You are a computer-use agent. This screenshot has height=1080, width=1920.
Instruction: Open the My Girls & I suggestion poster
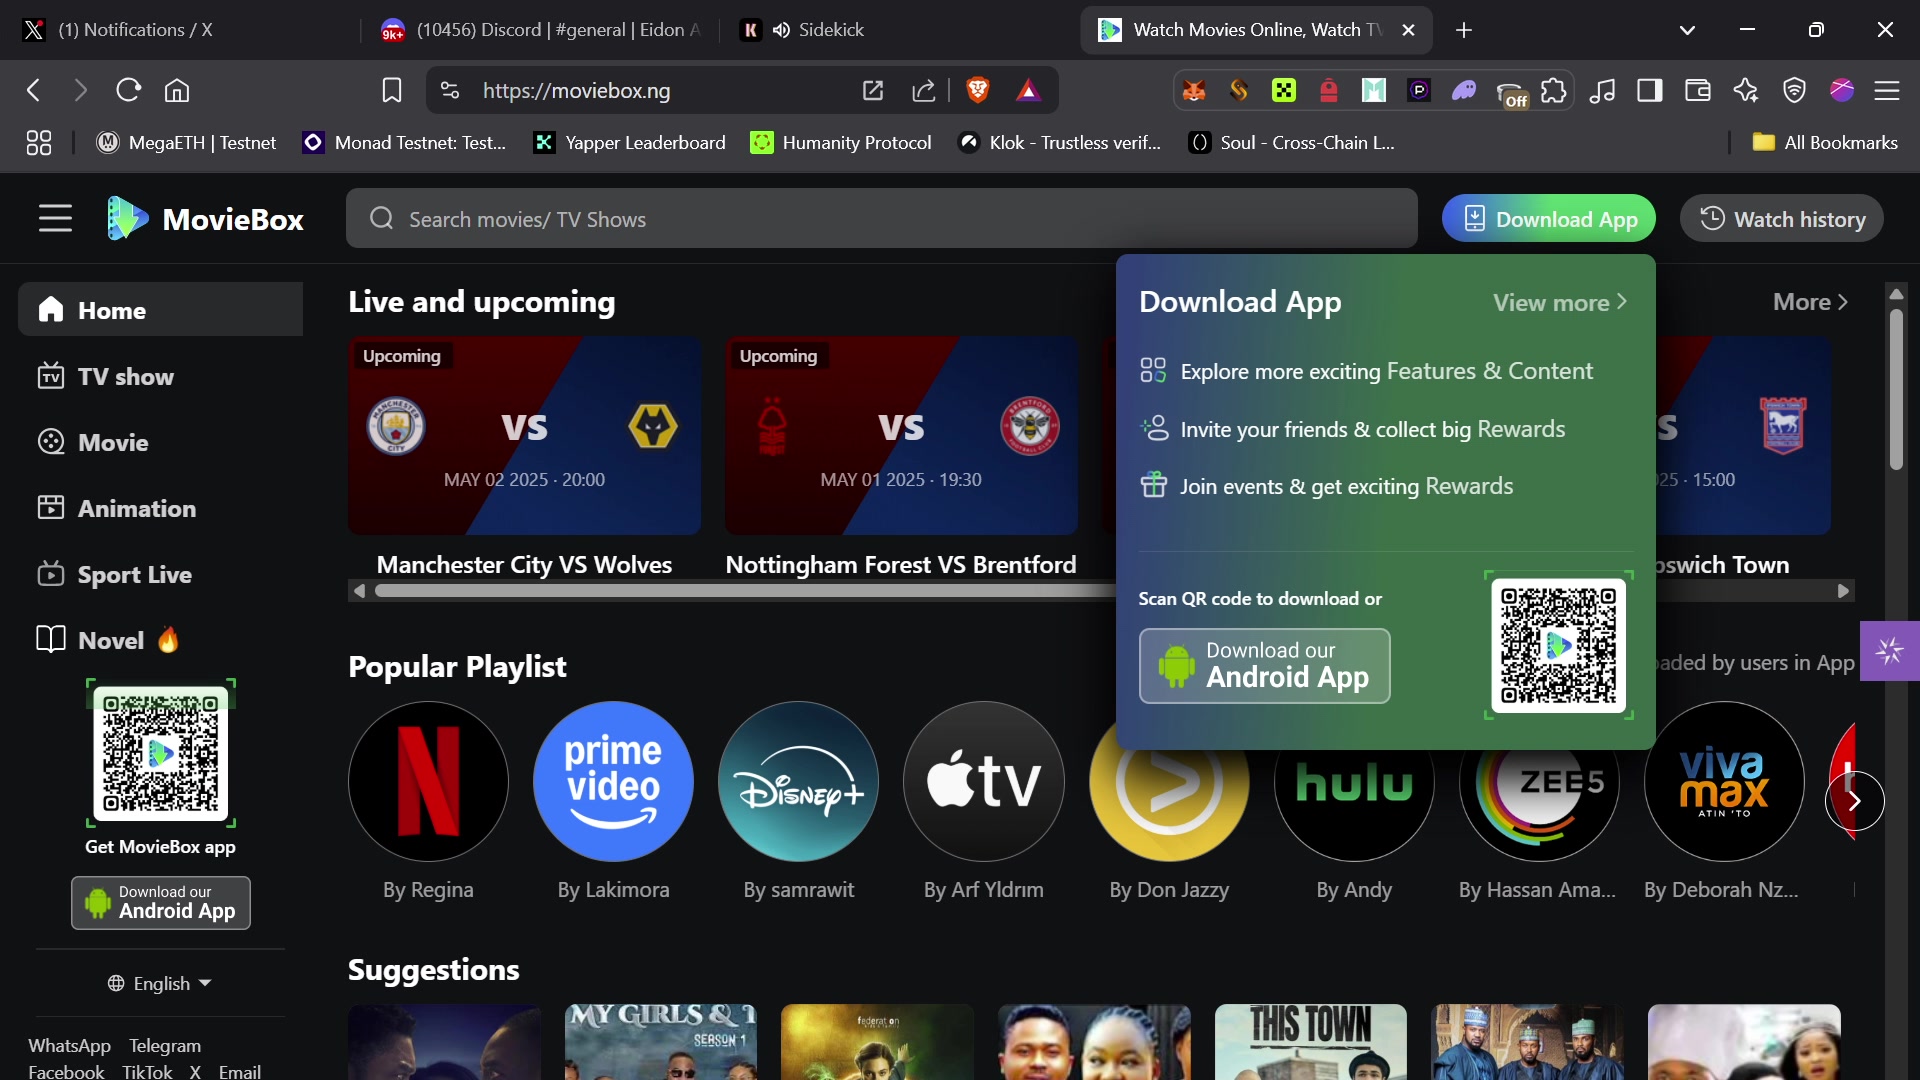point(661,1042)
